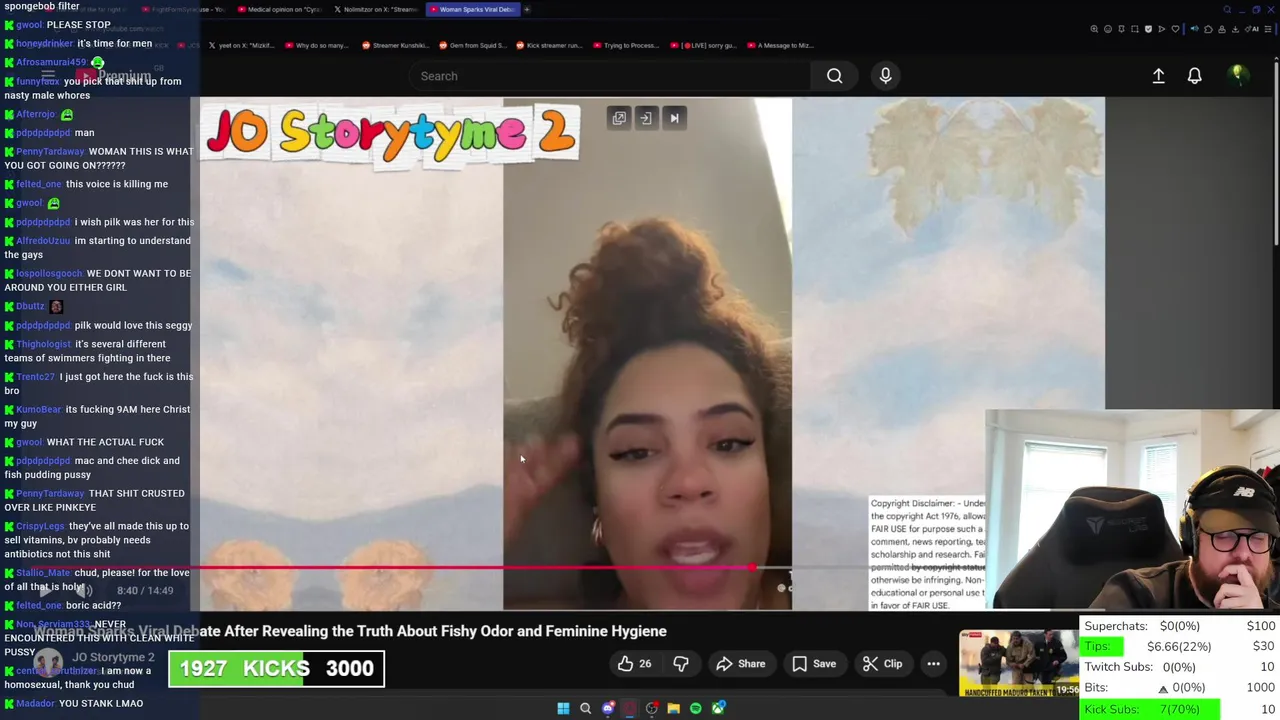Click the player's side-panel arrow icon
Screen dimensions: 1280x720
[x=646, y=118]
